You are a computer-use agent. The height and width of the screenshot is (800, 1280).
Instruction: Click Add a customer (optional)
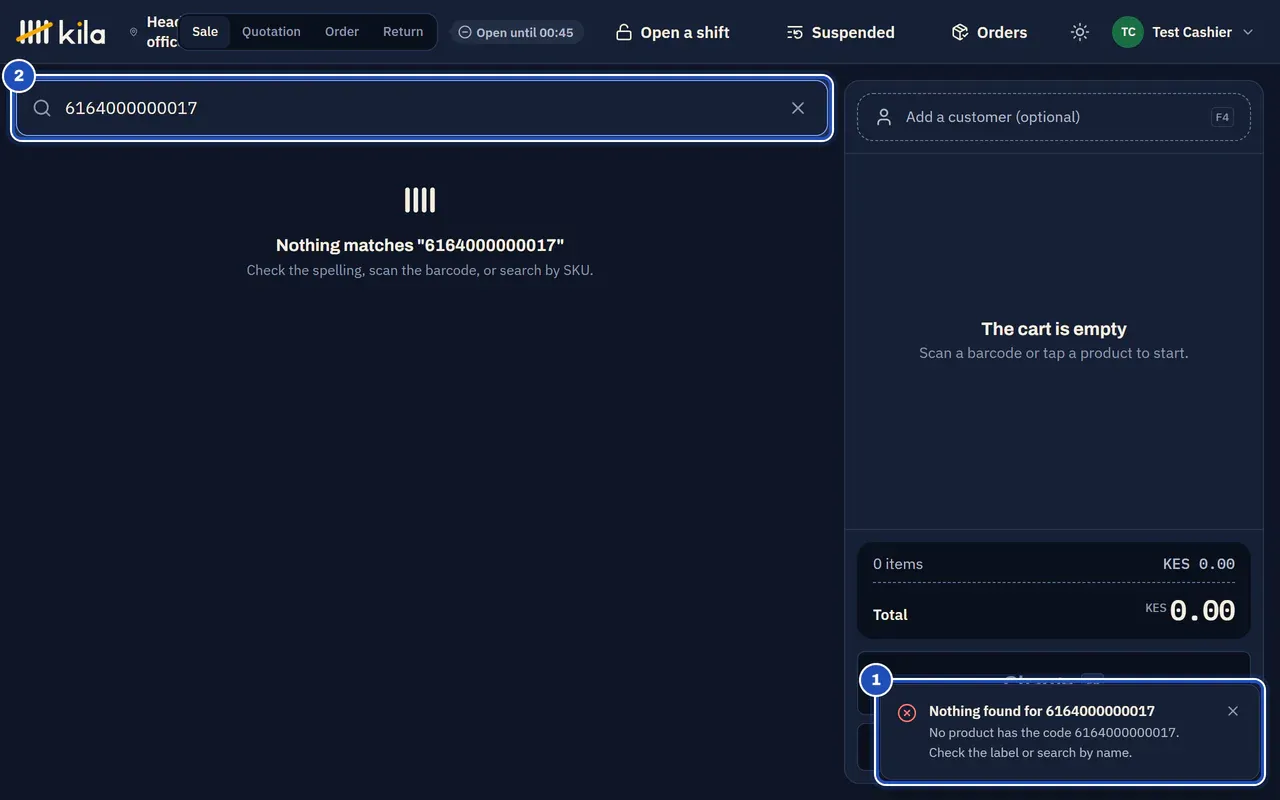(1054, 117)
